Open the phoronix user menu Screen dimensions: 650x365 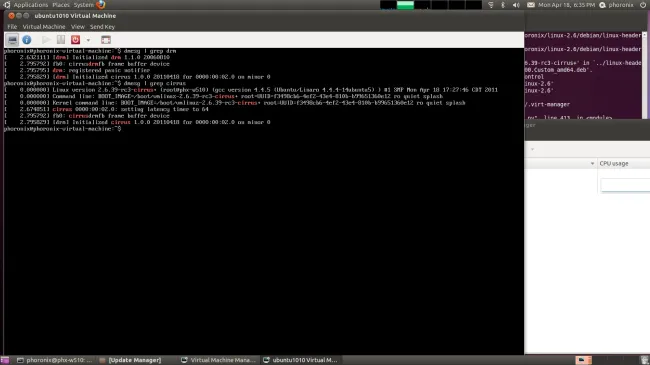tap(616, 5)
